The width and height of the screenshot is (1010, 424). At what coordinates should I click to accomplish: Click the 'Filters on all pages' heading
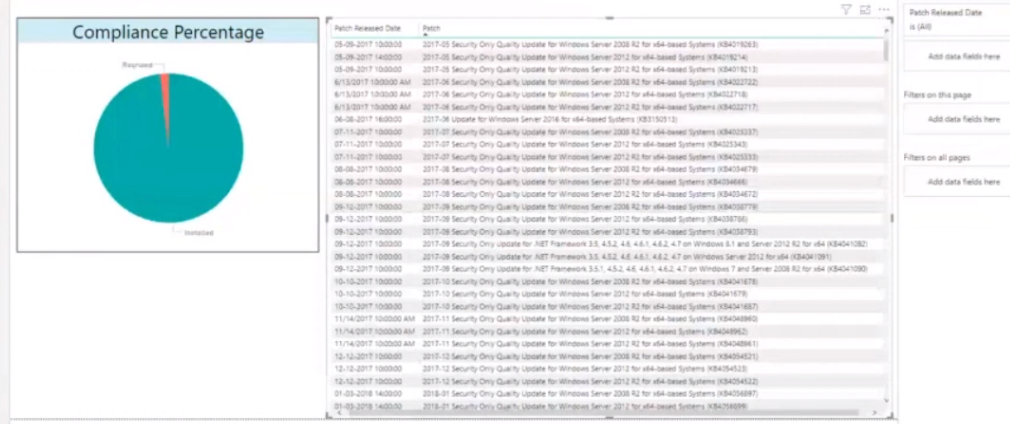point(937,158)
